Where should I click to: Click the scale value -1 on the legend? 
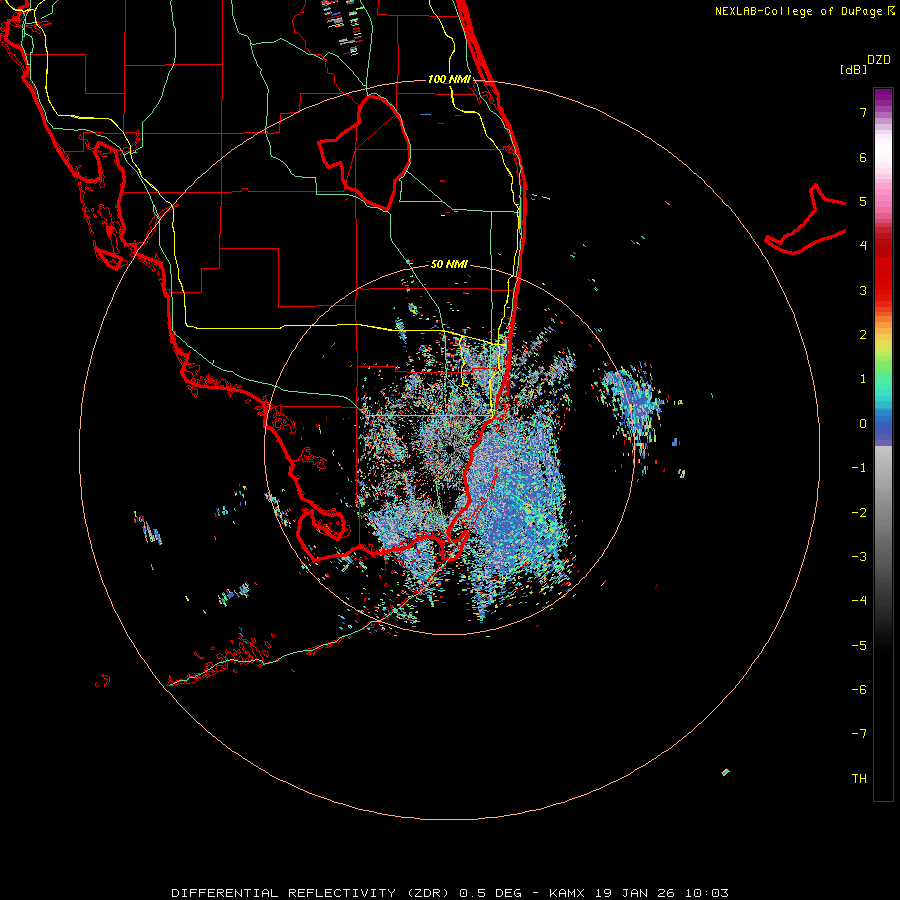click(859, 468)
